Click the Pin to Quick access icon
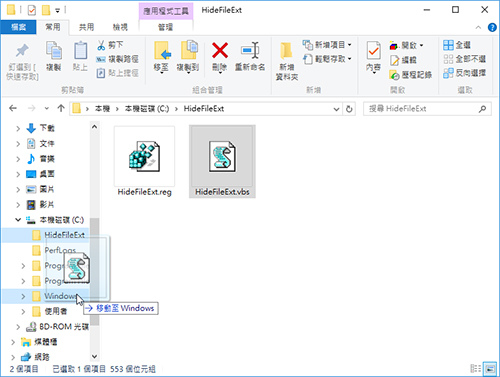Screen dimensions: 500x377 click(x=22, y=51)
